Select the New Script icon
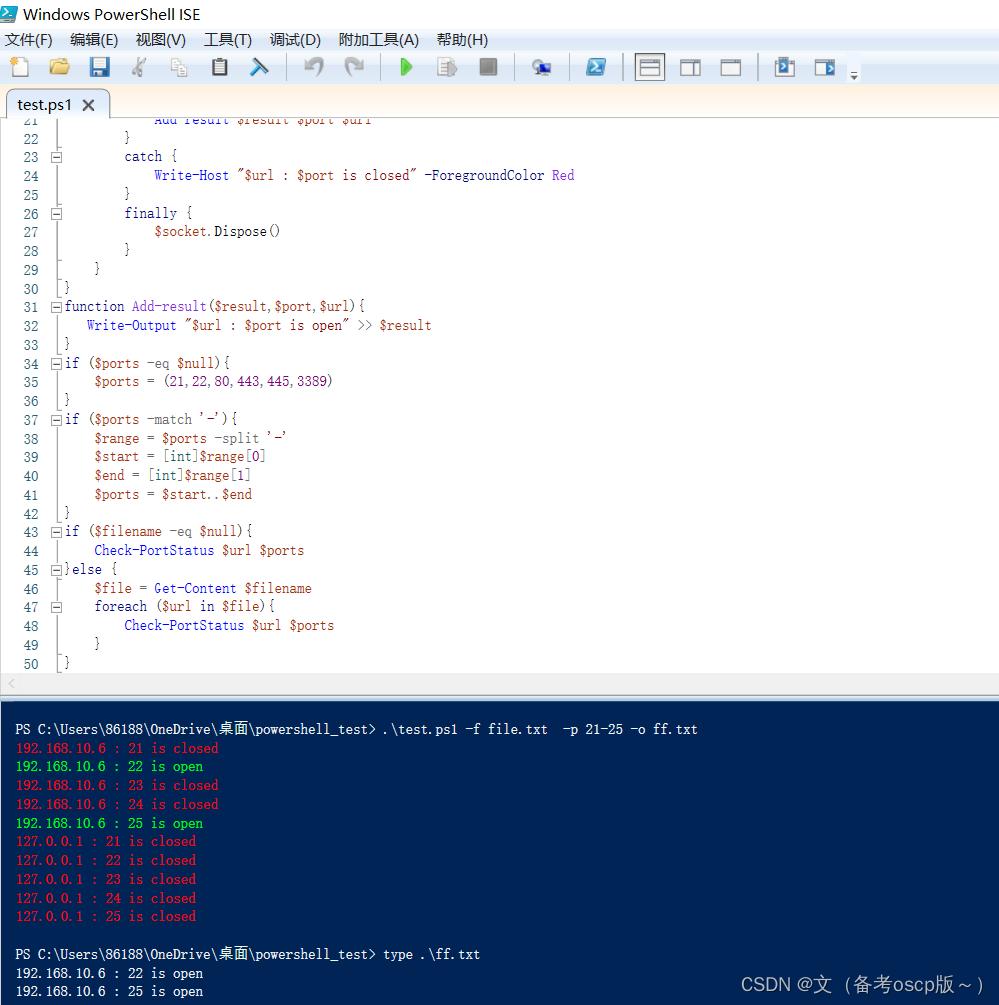 (18, 67)
